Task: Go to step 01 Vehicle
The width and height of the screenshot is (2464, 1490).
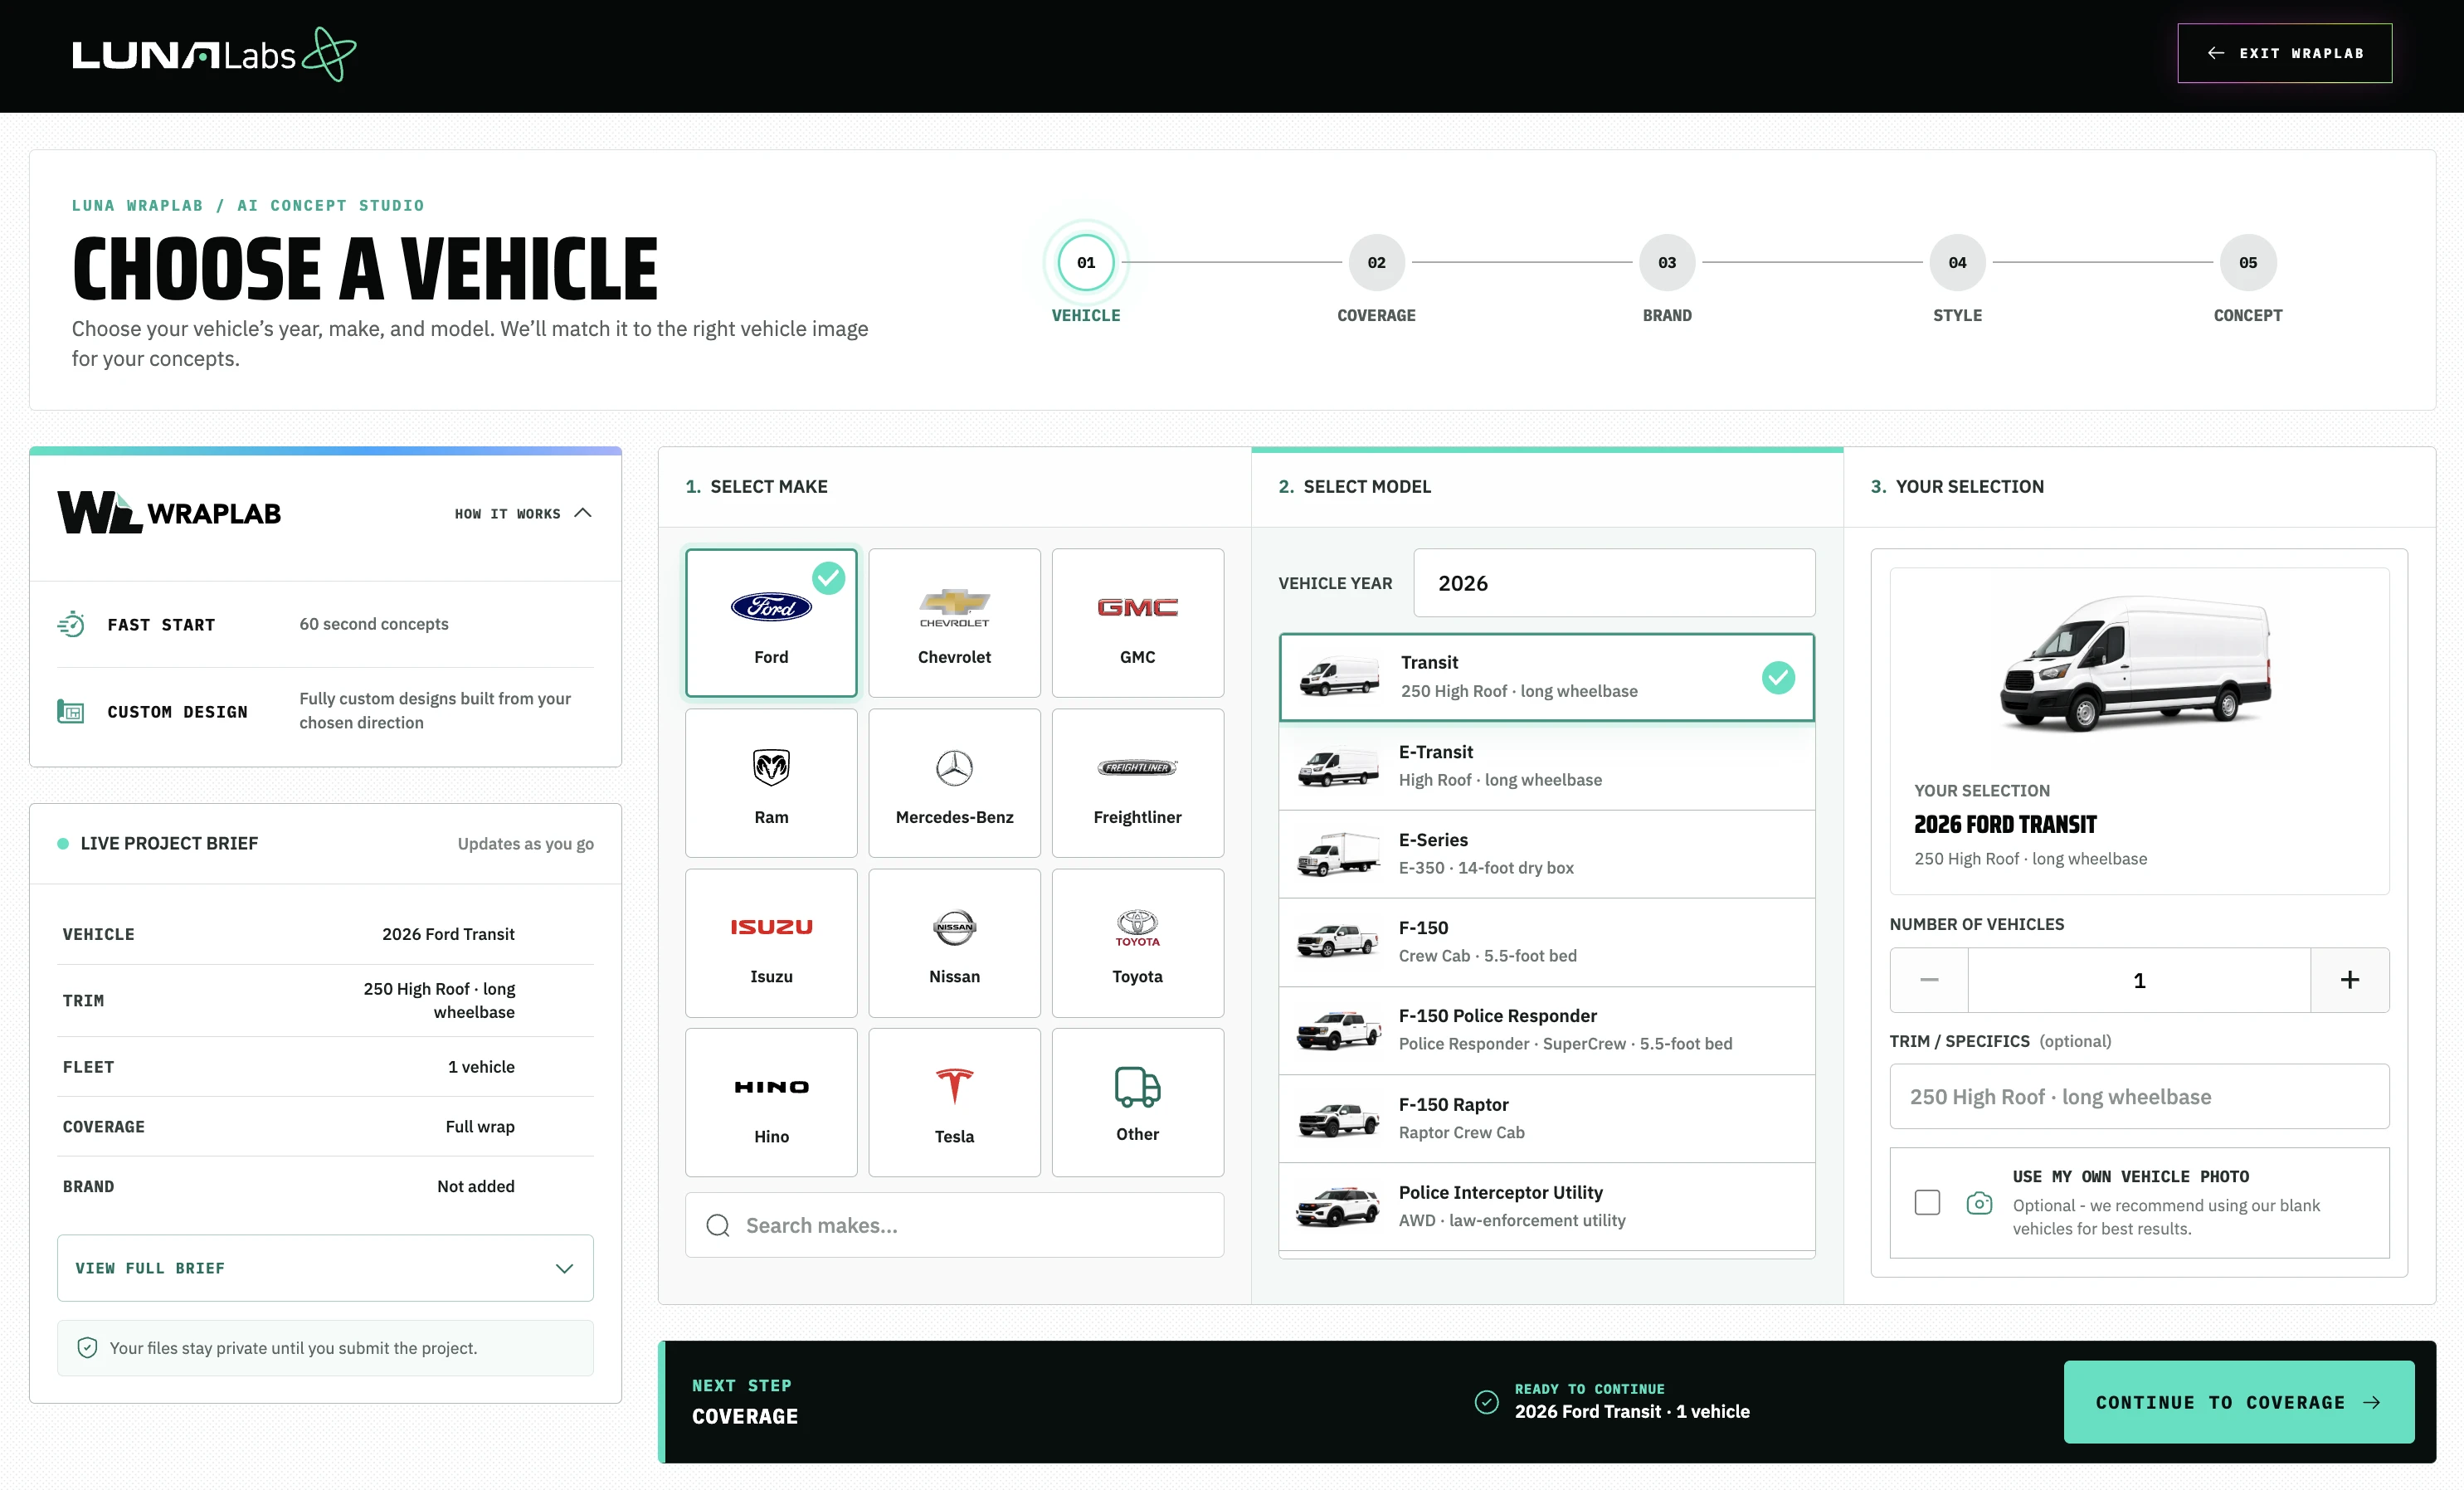Action: pos(1086,263)
